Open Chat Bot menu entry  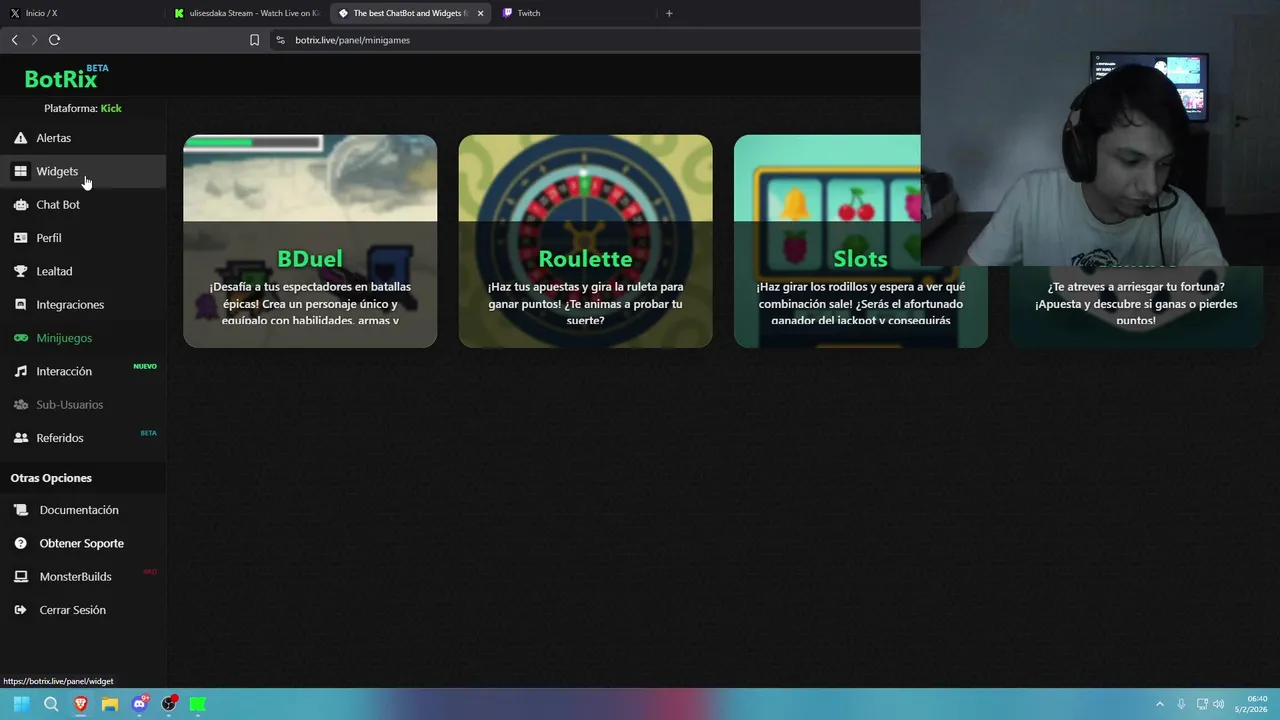tap(58, 205)
